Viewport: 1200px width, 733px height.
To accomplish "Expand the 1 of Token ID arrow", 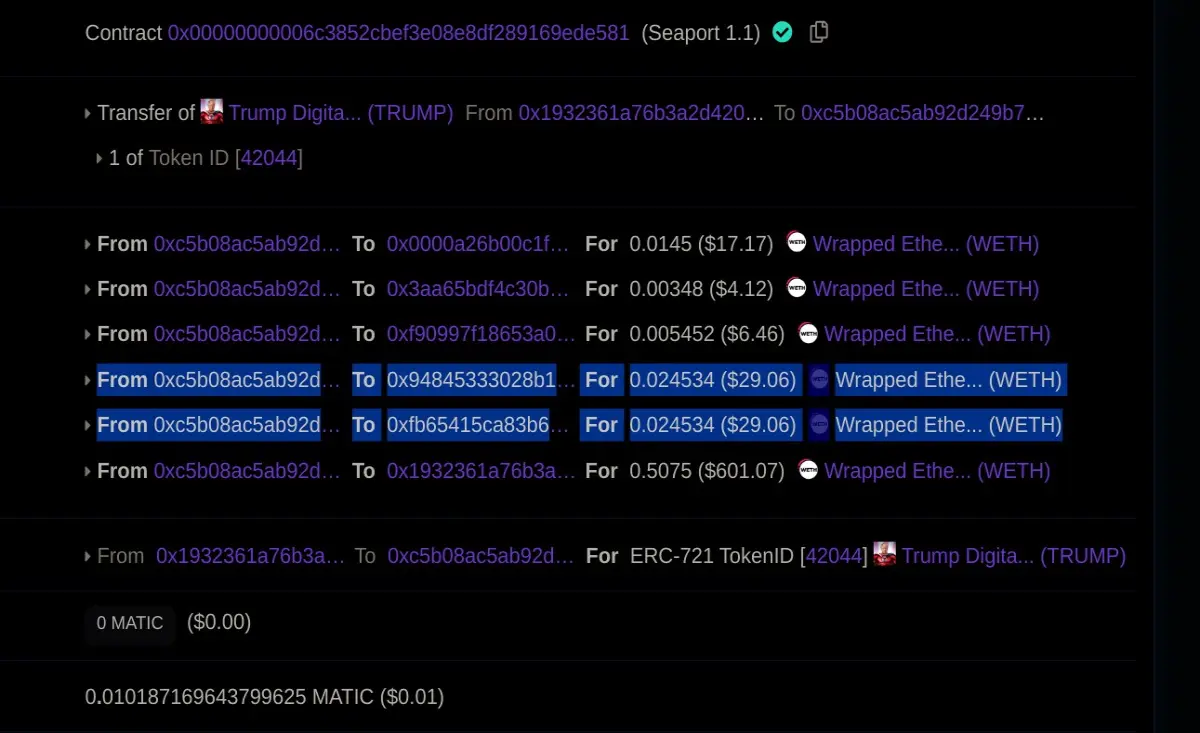I will click(99, 159).
